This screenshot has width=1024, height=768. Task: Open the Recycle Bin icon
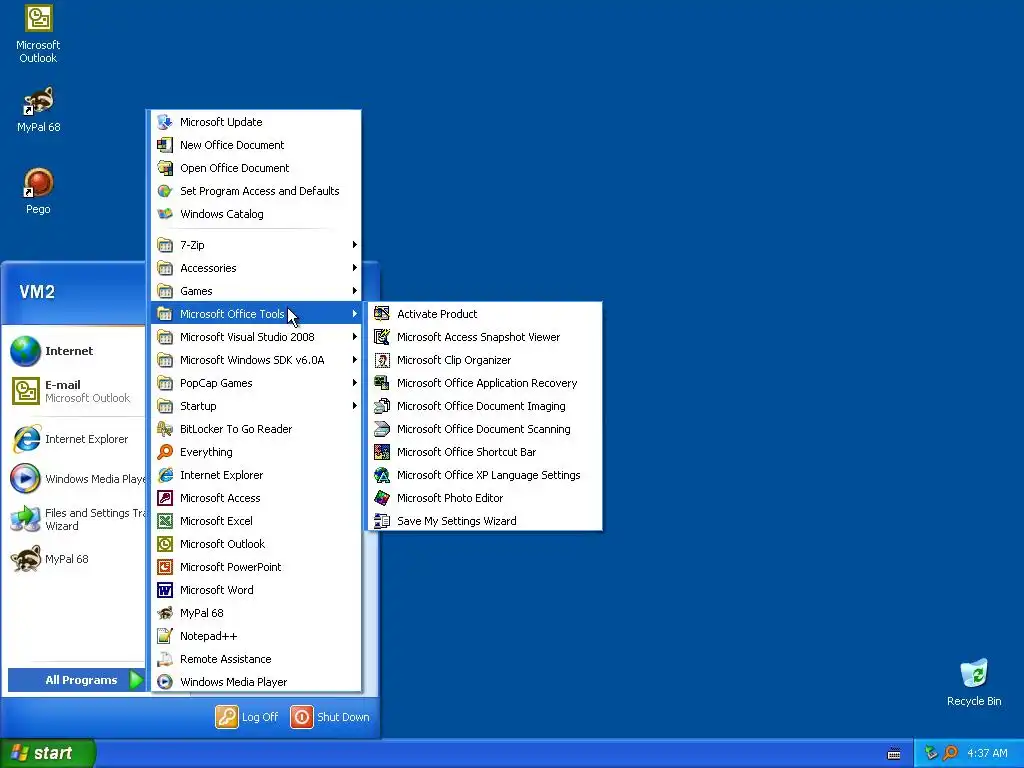pyautogui.click(x=974, y=682)
